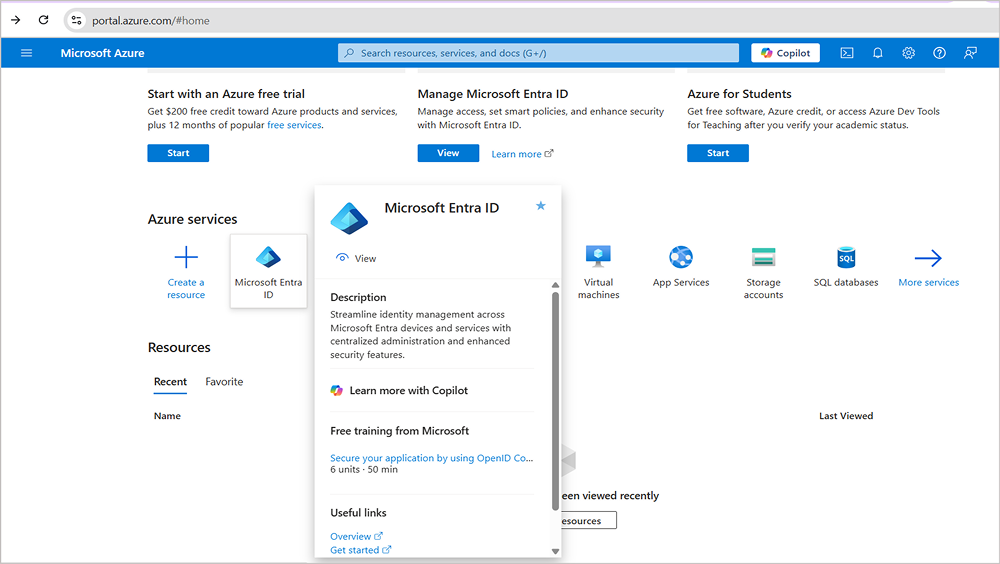Open Virtual machines service icon
The height and width of the screenshot is (564, 1000).
(598, 257)
